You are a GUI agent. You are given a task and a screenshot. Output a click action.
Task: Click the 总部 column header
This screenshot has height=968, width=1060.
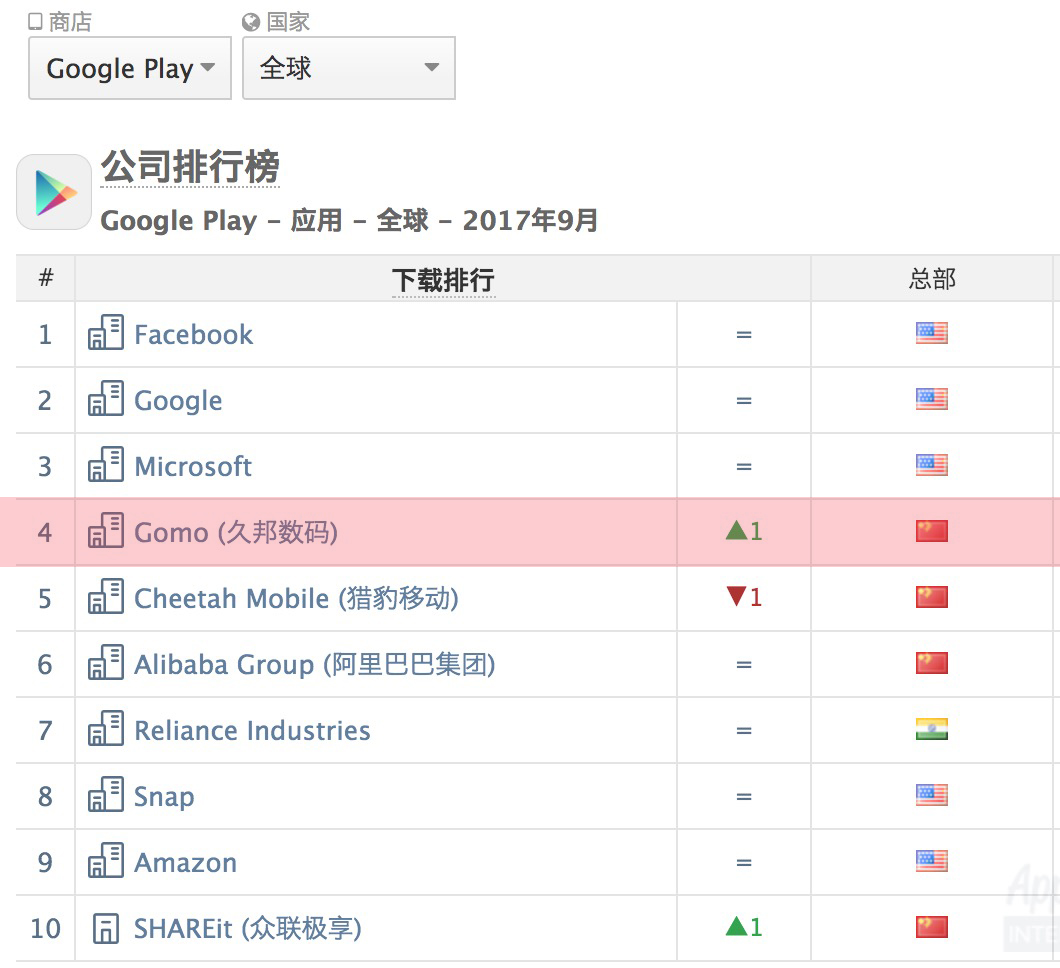click(x=932, y=279)
